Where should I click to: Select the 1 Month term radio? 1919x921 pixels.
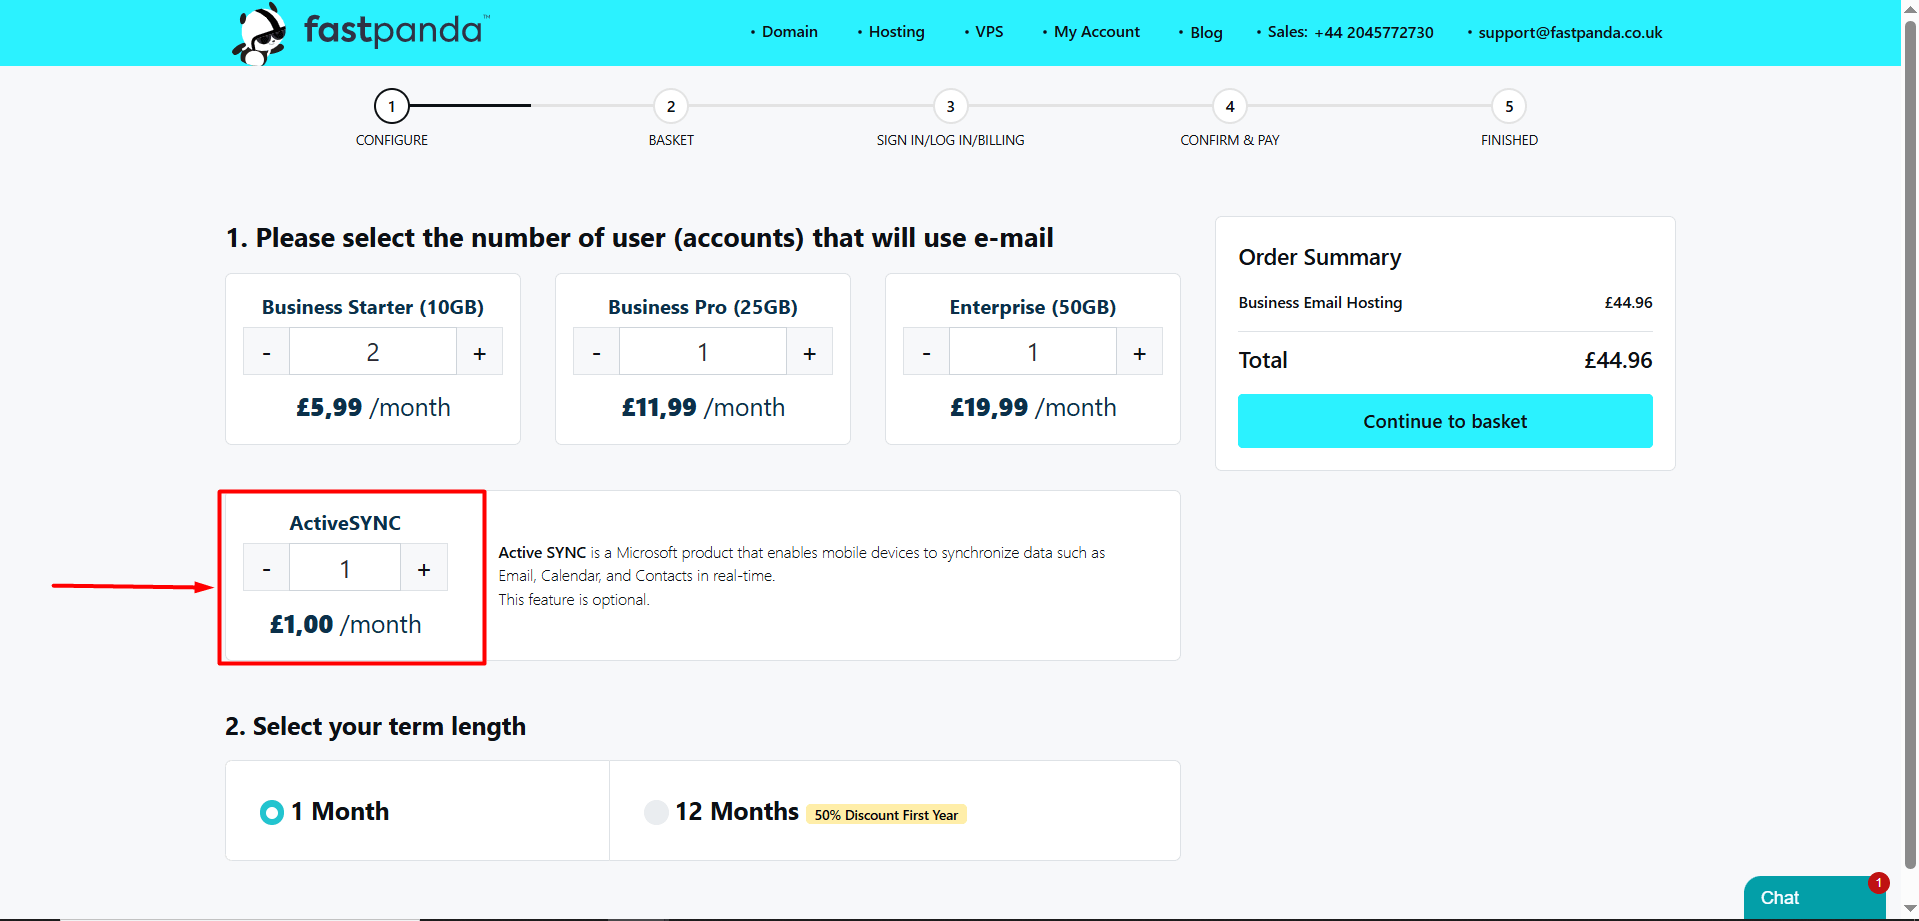click(x=272, y=812)
